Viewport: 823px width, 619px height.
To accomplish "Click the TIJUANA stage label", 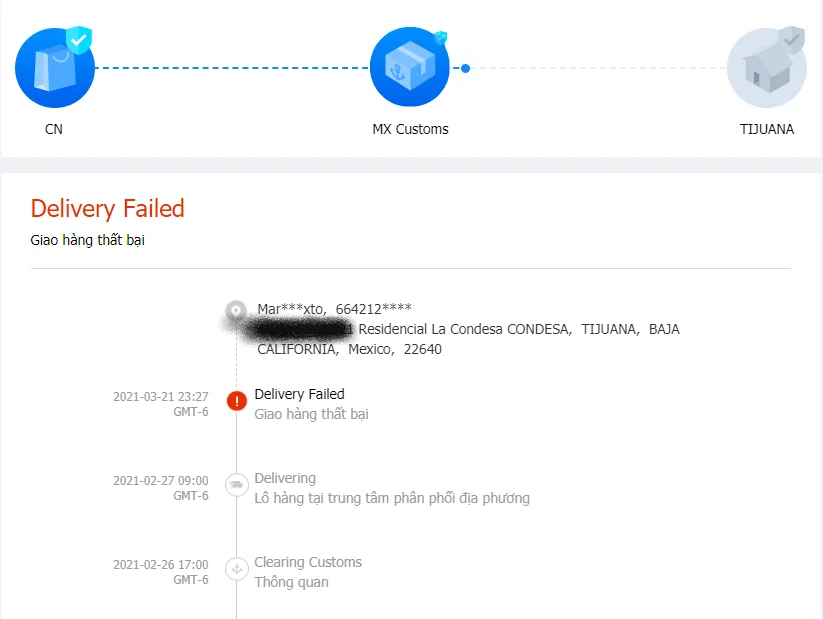I will 767,129.
